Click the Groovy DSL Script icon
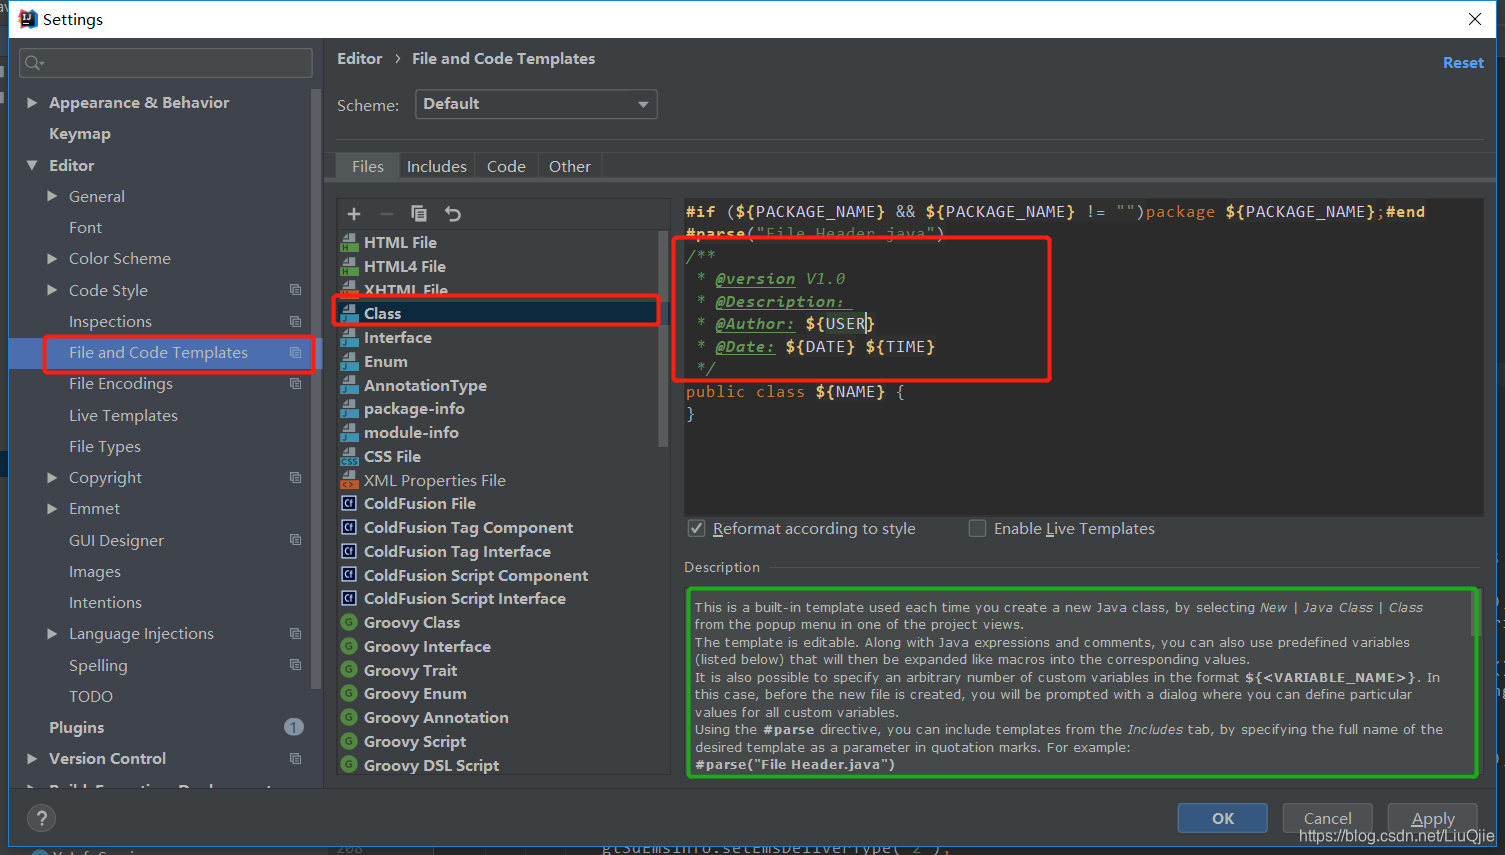This screenshot has width=1505, height=855. tap(349, 765)
